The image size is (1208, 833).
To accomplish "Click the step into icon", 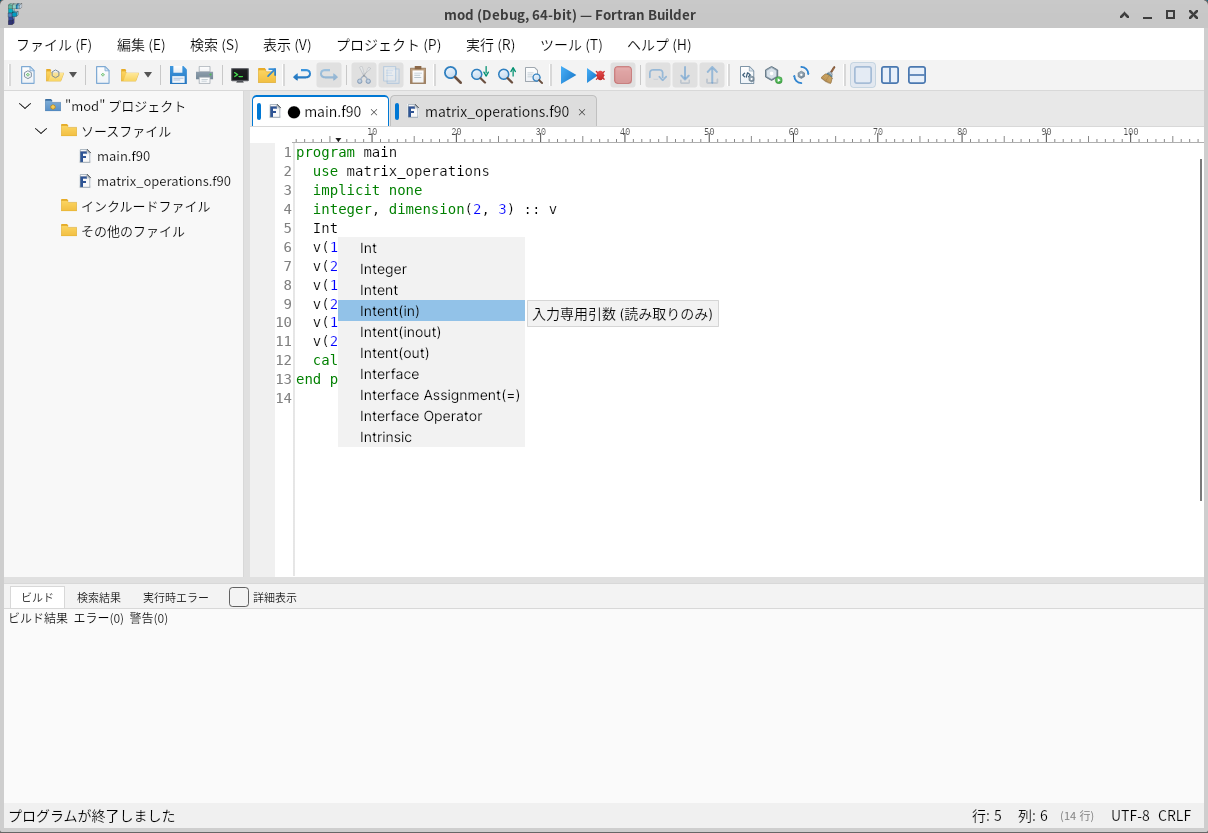I will [x=685, y=75].
